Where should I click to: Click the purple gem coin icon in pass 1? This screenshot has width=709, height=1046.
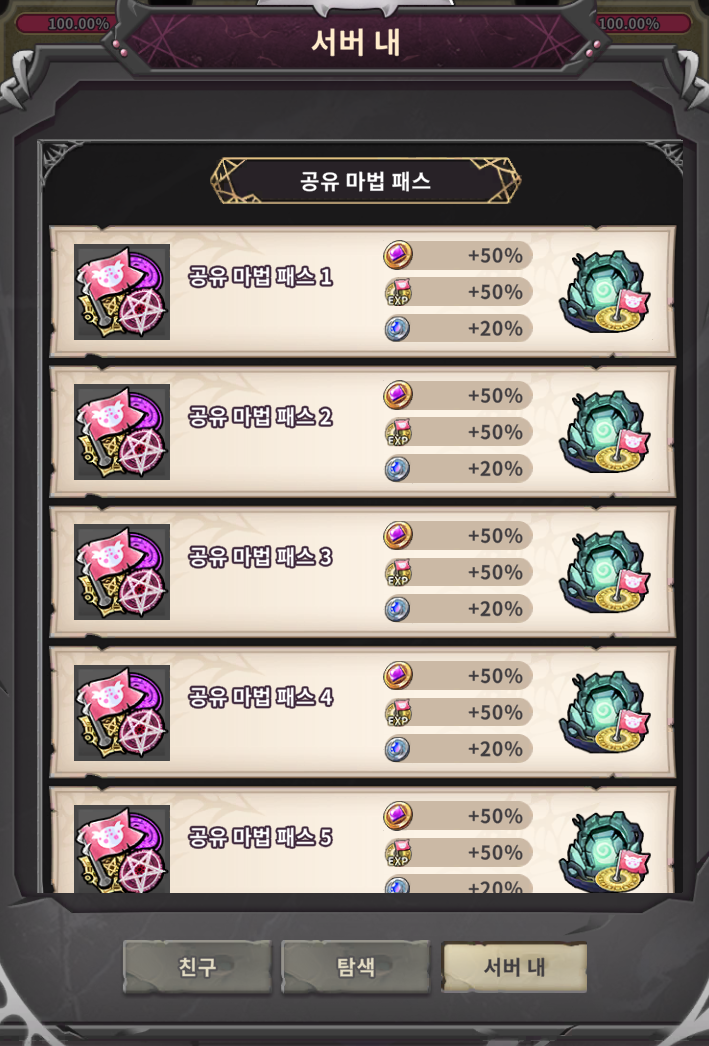click(x=398, y=255)
